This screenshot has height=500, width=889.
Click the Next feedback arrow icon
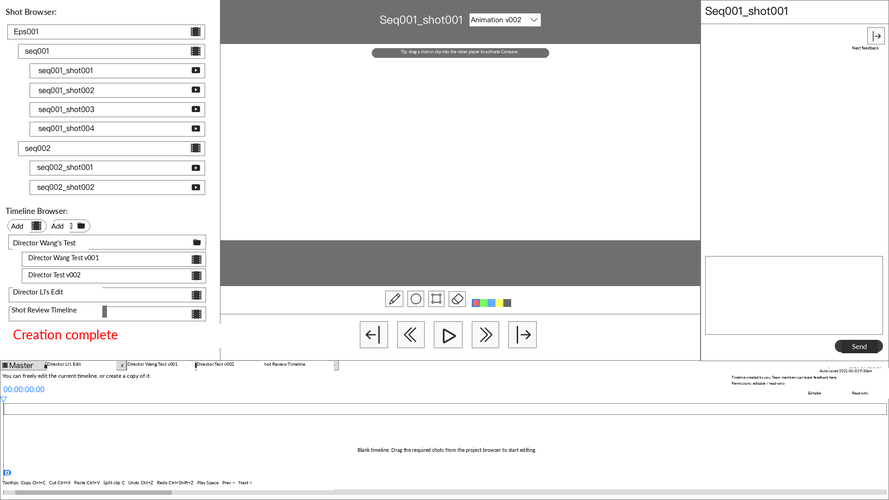876,36
